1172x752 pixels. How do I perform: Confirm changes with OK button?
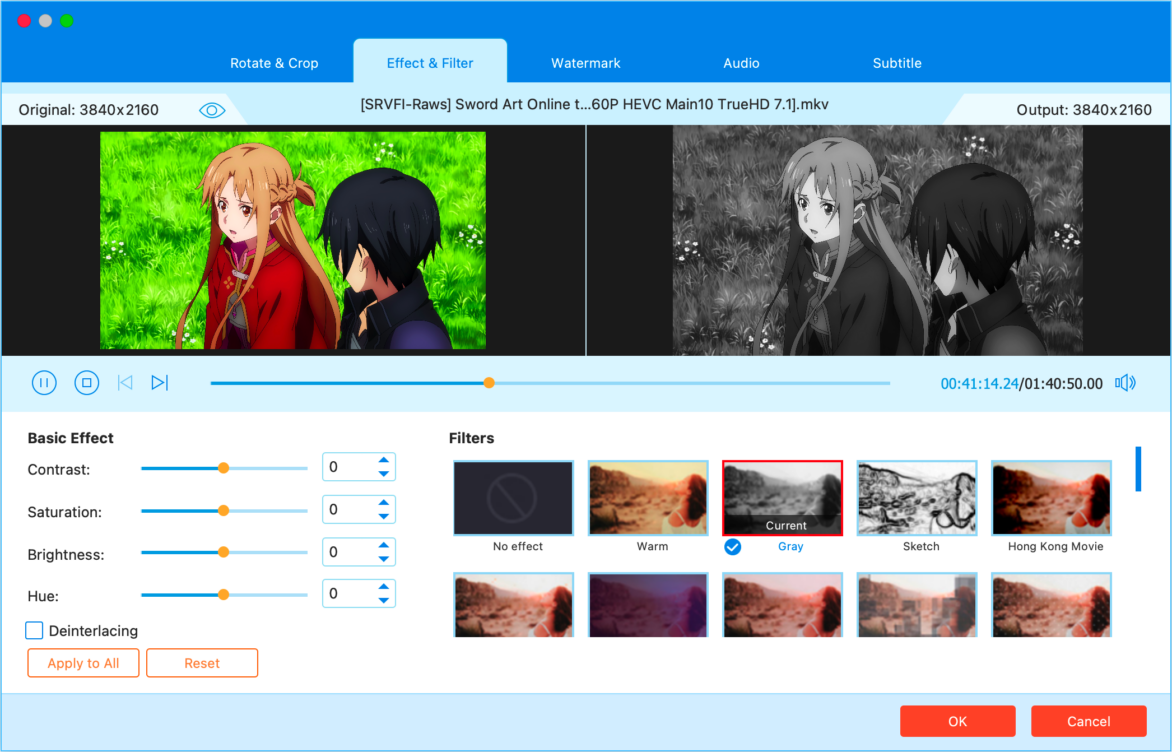tap(957, 721)
